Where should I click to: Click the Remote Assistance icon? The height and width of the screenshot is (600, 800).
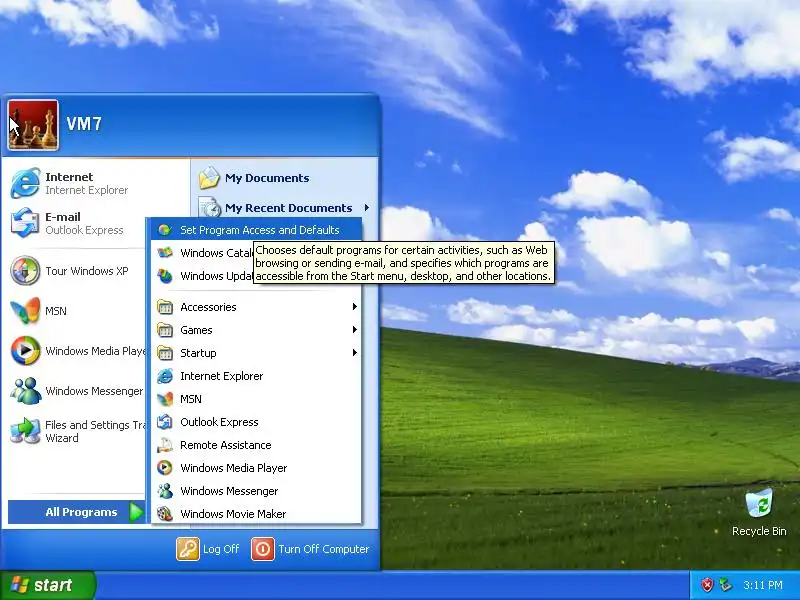pyautogui.click(x=164, y=445)
